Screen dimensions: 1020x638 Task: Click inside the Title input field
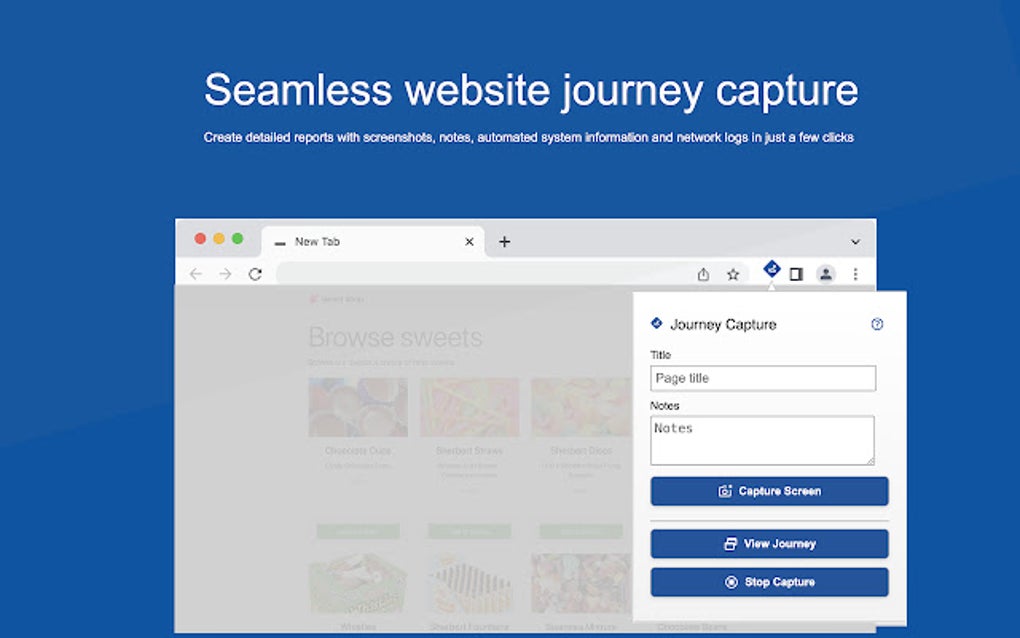(x=762, y=378)
